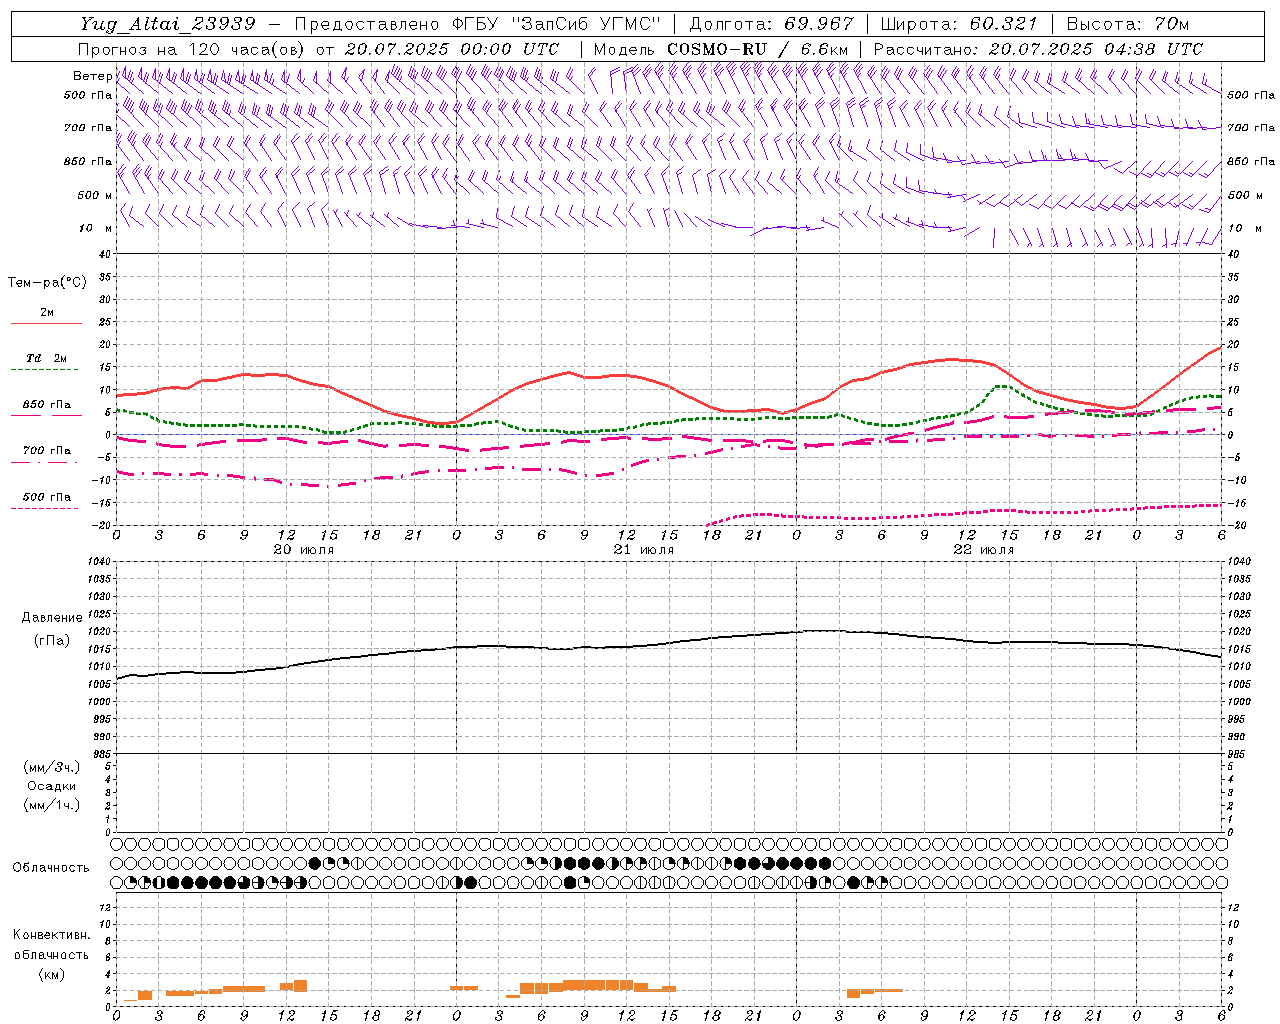Select the Ветер wind panel label
1280x1024 pixels.
[92, 76]
